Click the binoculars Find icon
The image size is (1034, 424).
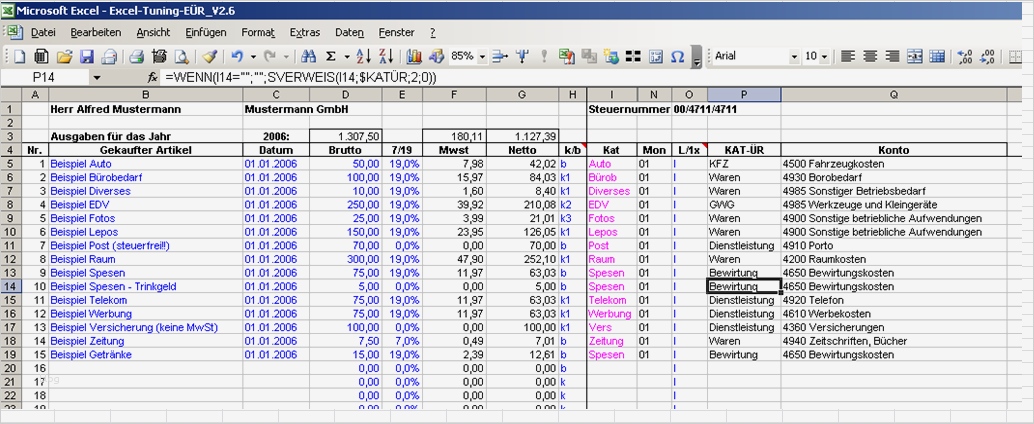click(x=309, y=57)
